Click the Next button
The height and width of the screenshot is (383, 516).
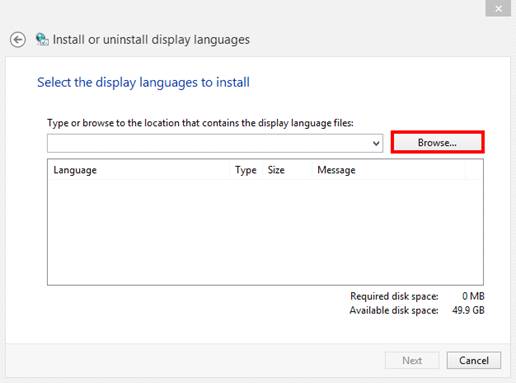[x=412, y=360]
